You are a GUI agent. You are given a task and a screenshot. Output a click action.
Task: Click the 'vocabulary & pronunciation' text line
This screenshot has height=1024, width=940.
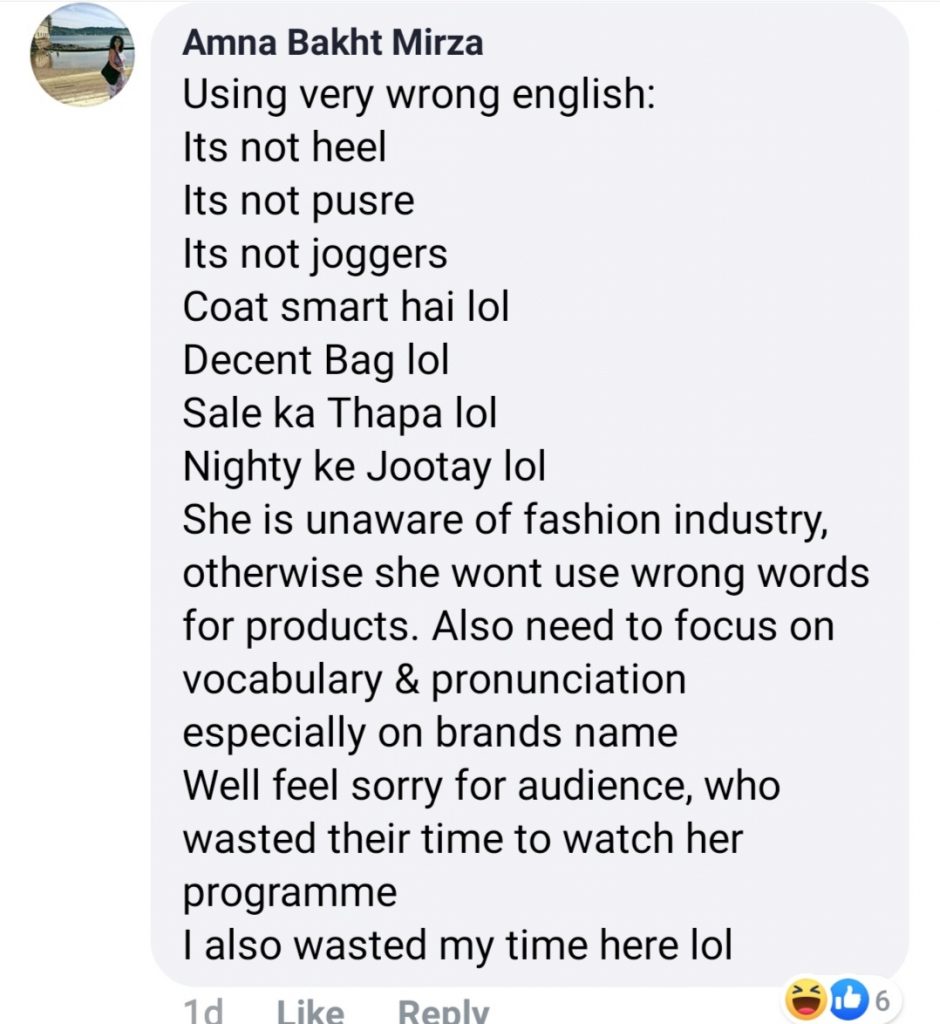(434, 680)
